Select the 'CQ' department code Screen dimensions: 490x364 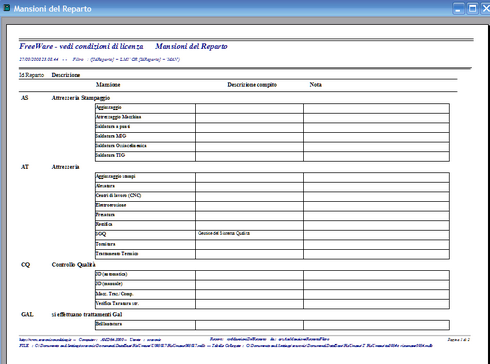pos(25,265)
